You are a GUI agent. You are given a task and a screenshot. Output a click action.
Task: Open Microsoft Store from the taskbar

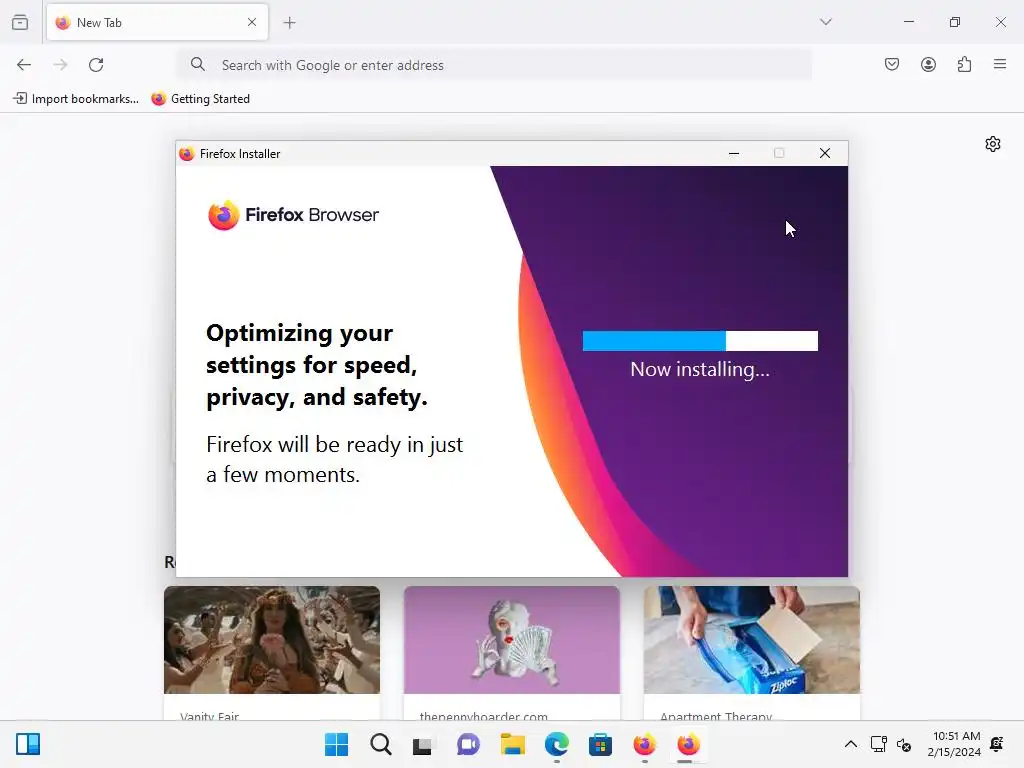(600, 744)
